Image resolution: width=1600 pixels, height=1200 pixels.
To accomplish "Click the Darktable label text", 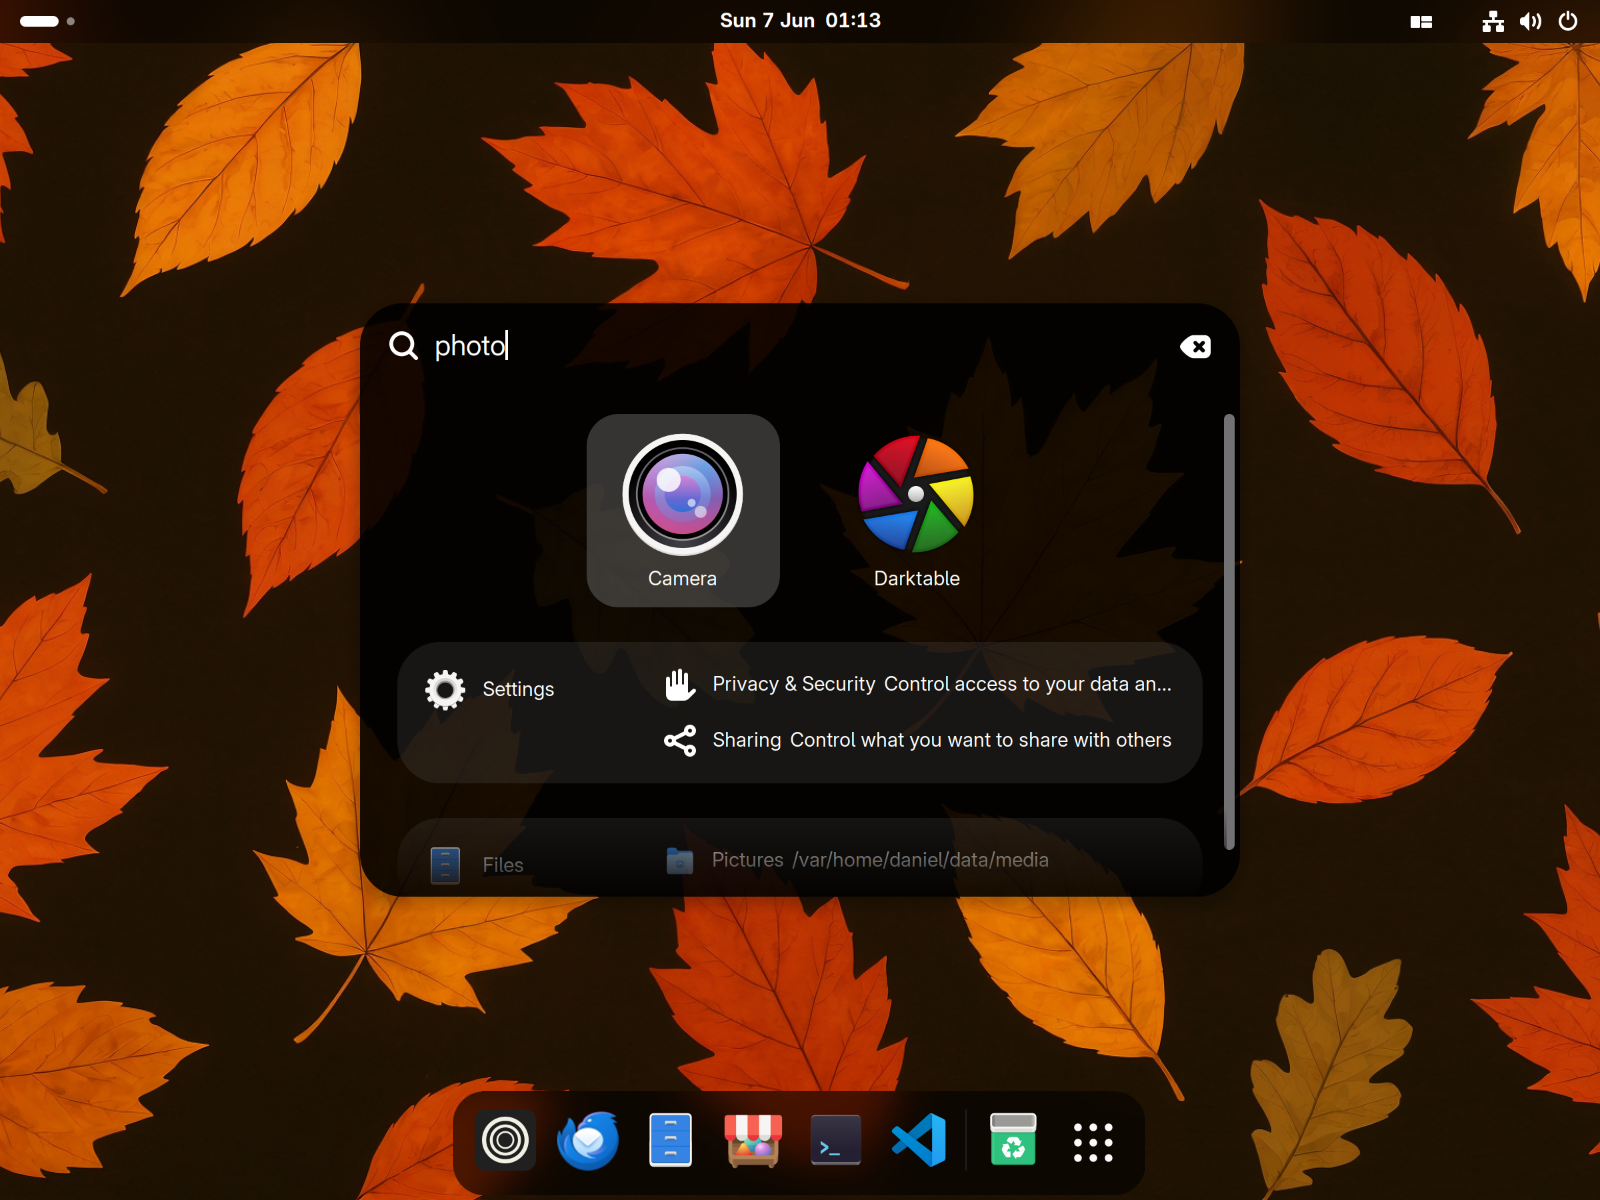I will pyautogui.click(x=917, y=578).
